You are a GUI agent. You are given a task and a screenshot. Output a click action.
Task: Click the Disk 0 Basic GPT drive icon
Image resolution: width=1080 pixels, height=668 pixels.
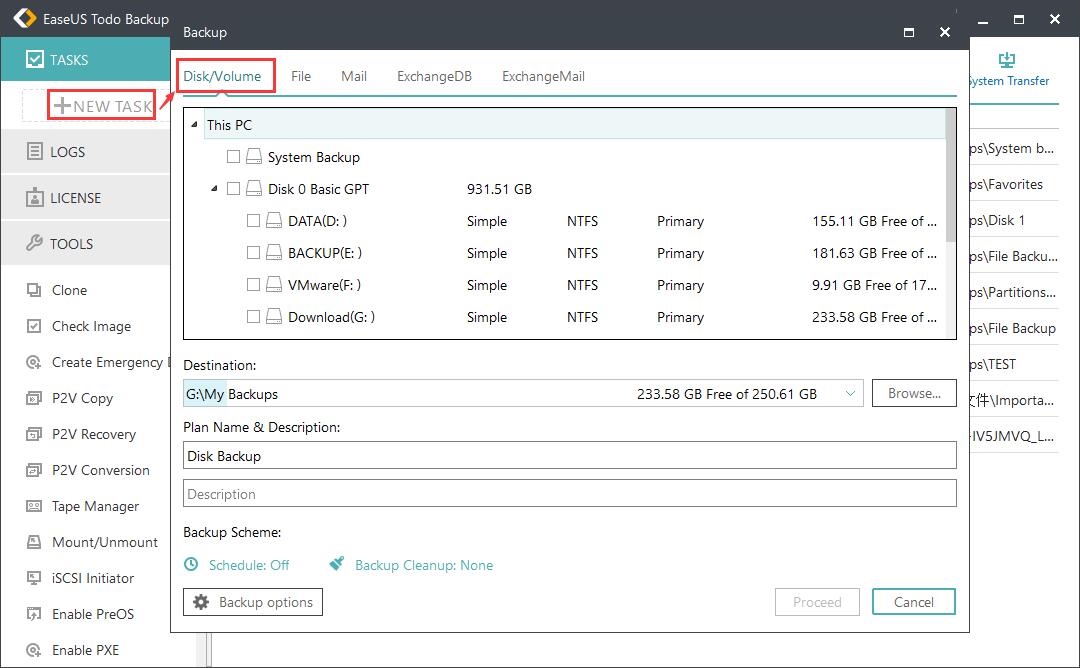(x=254, y=189)
